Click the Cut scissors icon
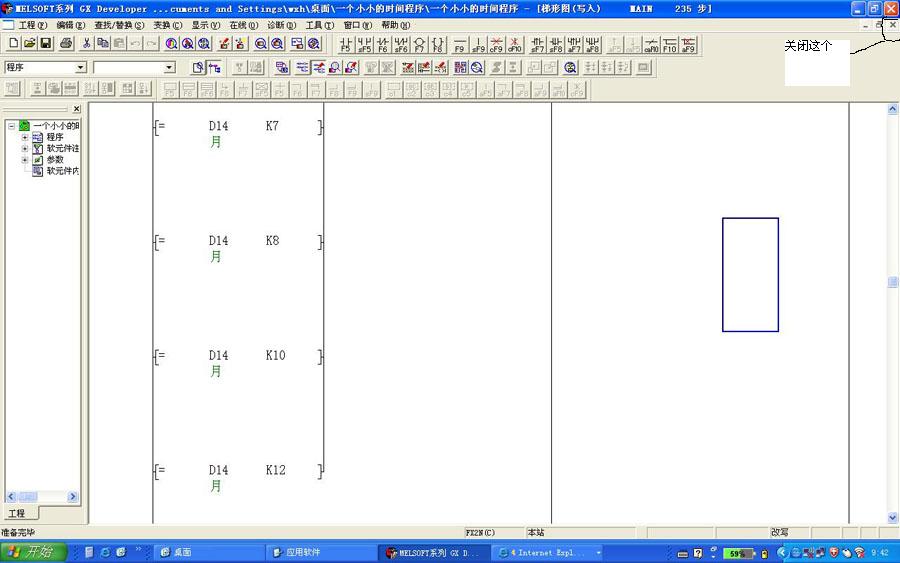Image resolution: width=900 pixels, height=563 pixels. (x=87, y=44)
